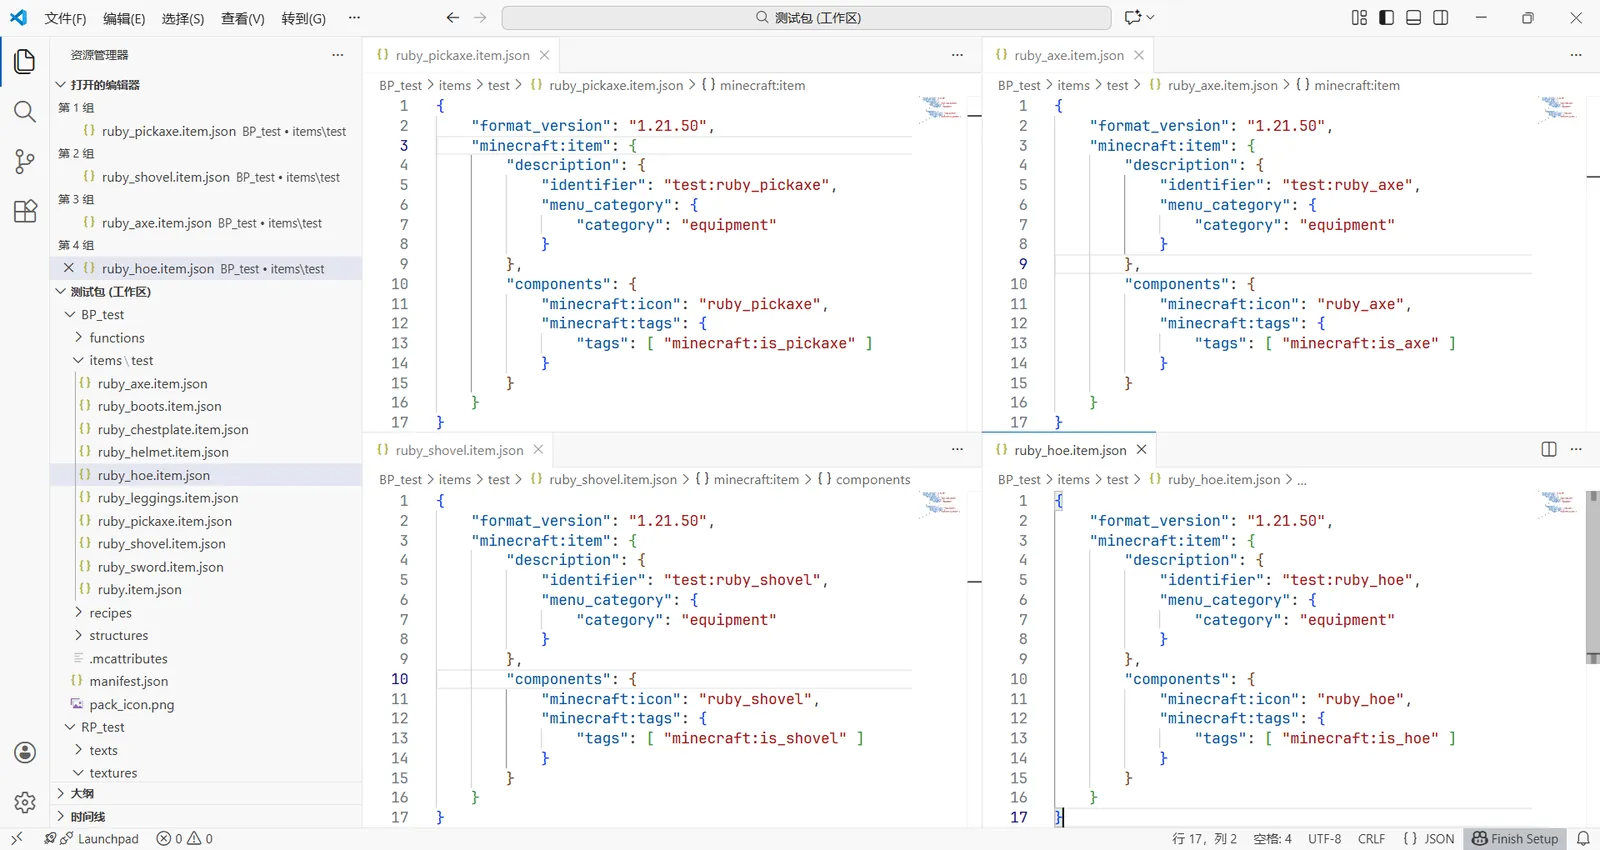The height and width of the screenshot is (850, 1600).
Task: Split the ruby_hoe.item.json editor
Action: 1549,450
